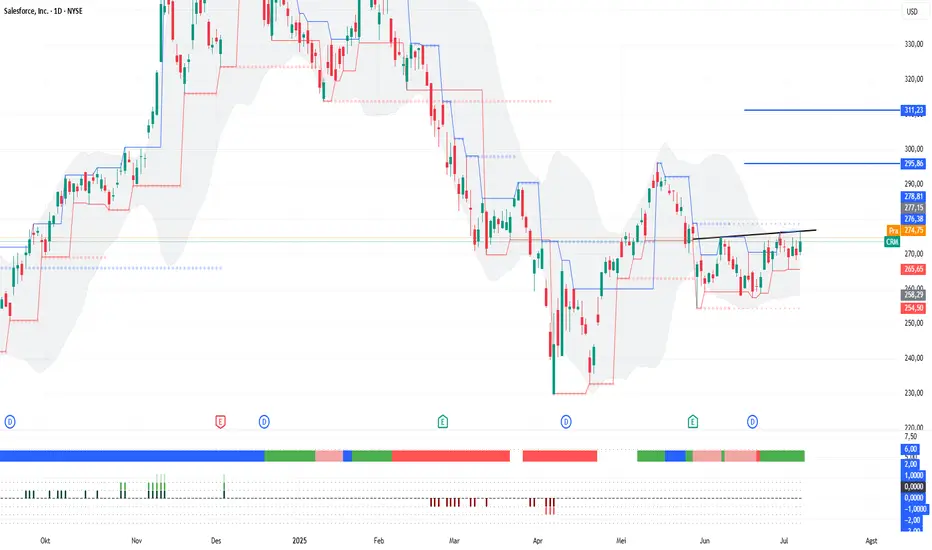Open the USD currency dropdown
The image size is (932, 550).
[x=912, y=11]
